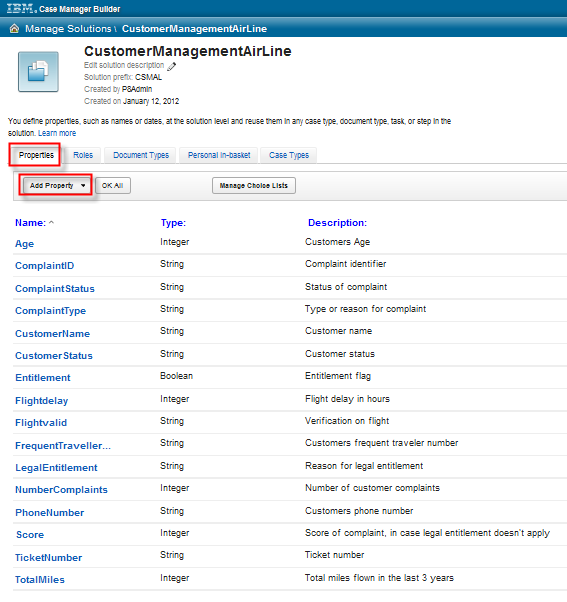Sort by the Type column header
Image resolution: width=567 pixels, height=602 pixels.
click(x=173, y=223)
